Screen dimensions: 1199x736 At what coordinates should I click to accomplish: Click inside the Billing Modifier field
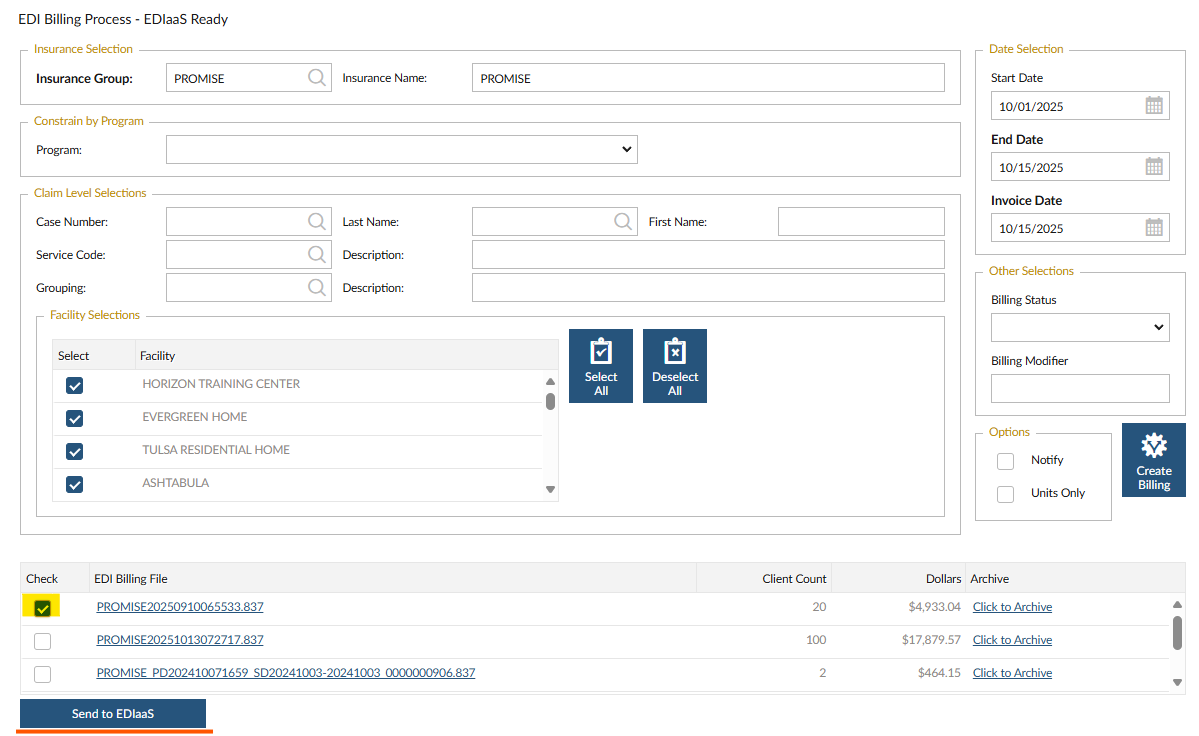pos(1079,388)
